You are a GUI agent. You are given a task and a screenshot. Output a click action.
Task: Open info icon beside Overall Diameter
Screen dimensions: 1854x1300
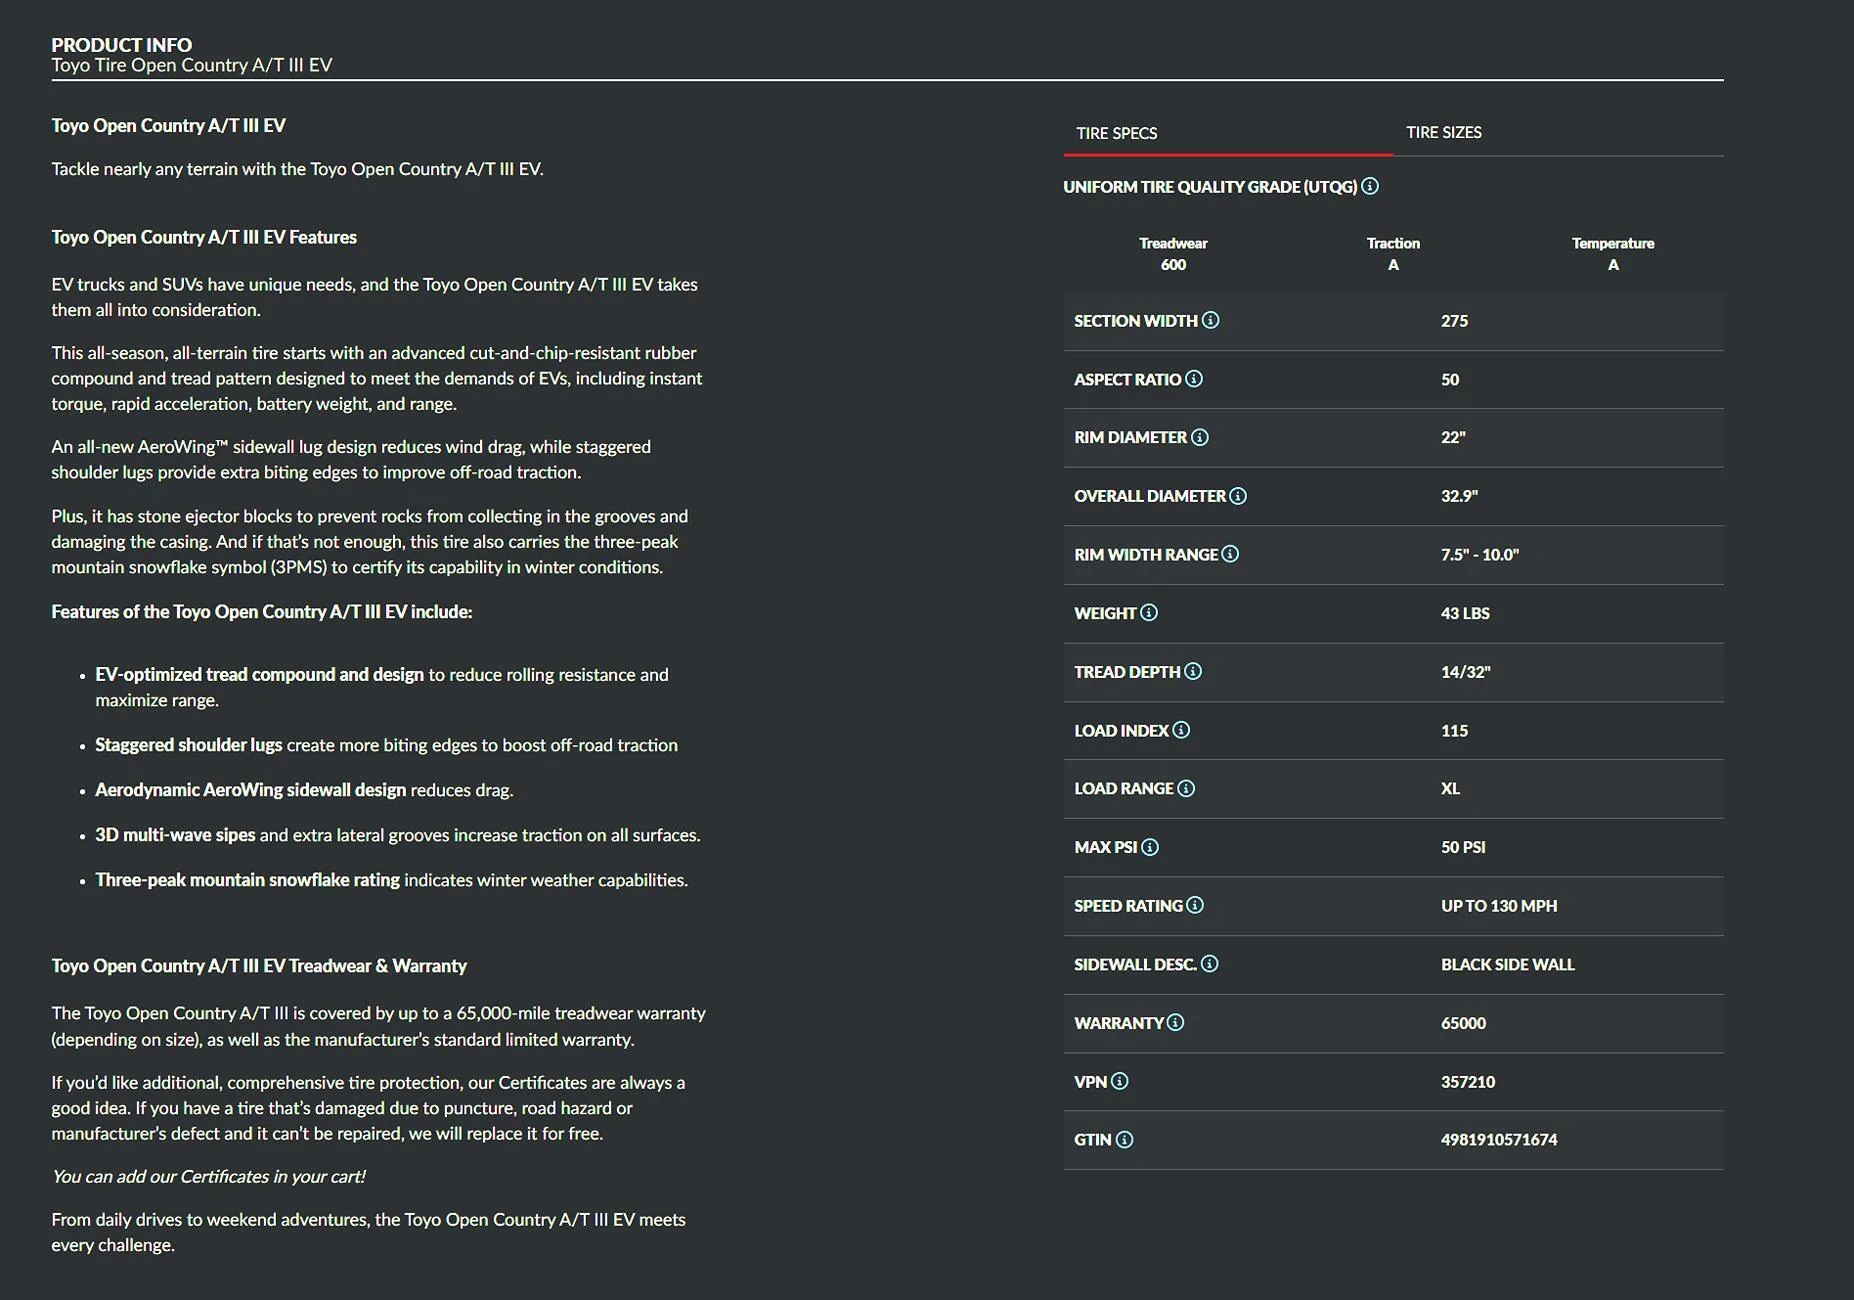click(1238, 496)
